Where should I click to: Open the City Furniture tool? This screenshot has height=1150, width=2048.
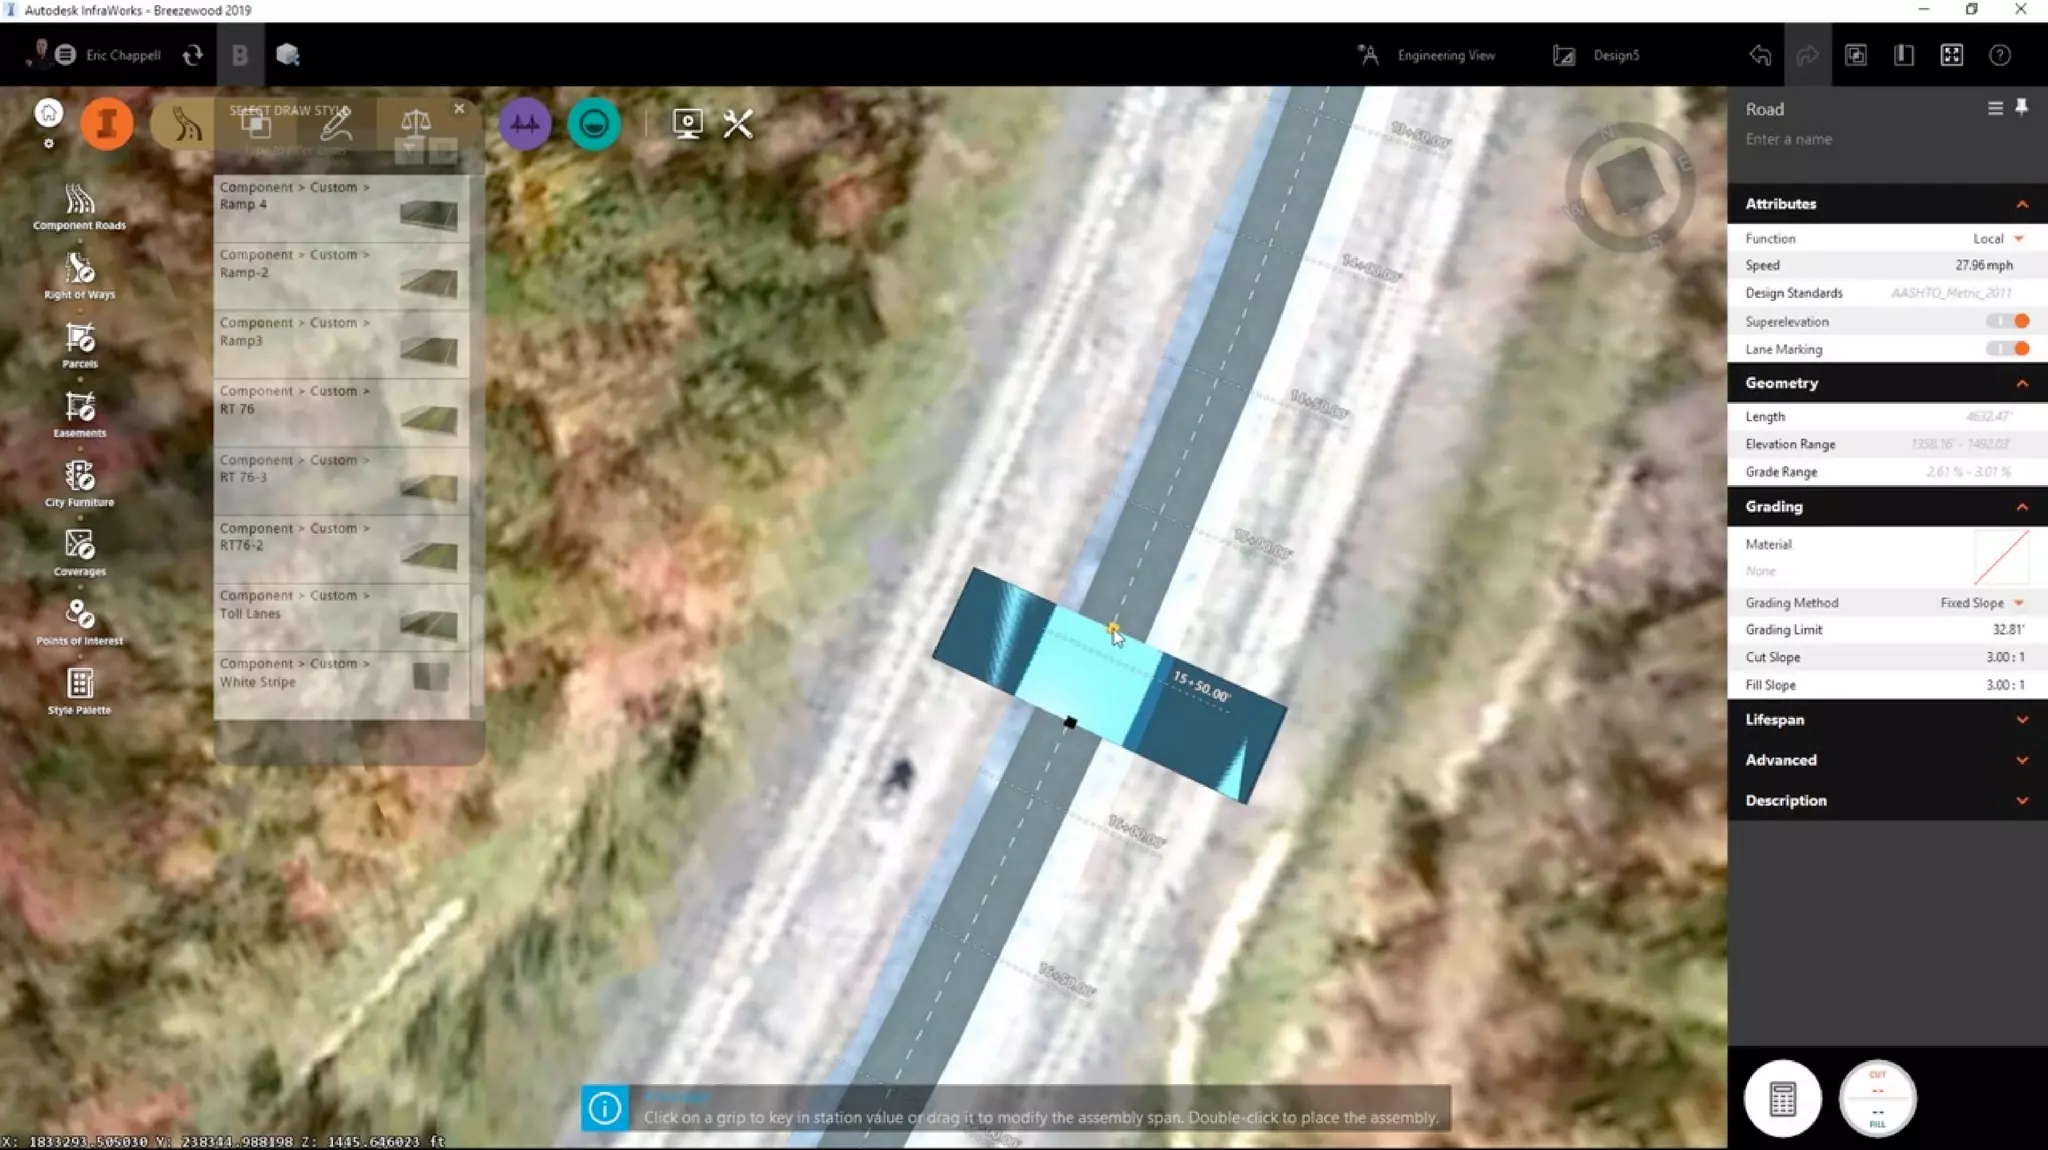tap(79, 480)
